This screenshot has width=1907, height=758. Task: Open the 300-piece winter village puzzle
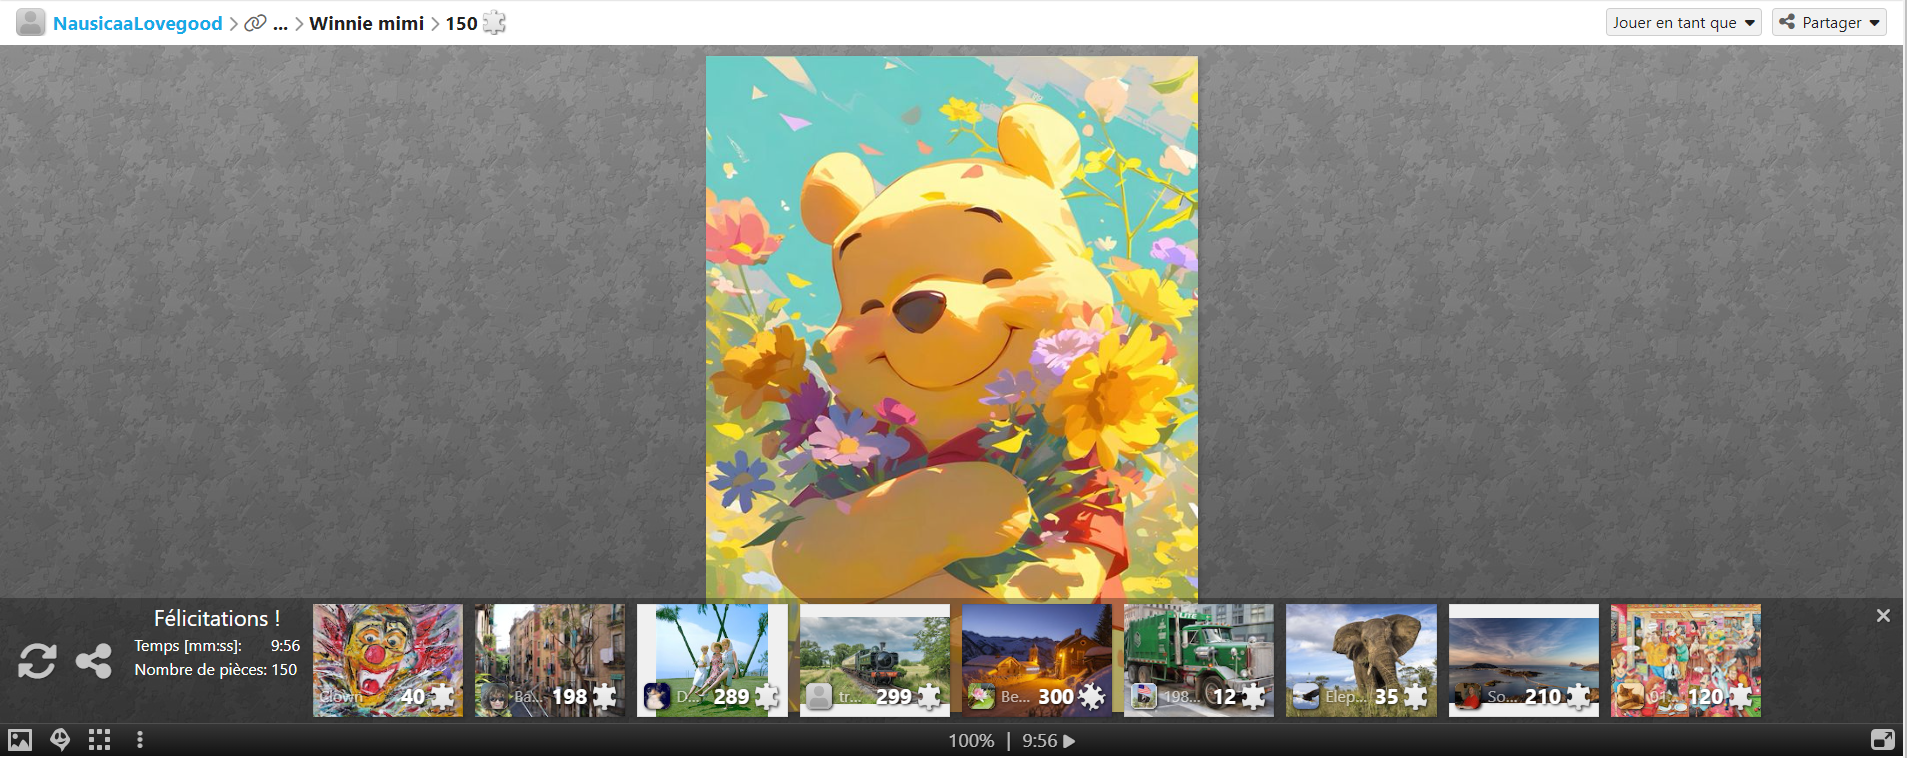[x=1037, y=660]
